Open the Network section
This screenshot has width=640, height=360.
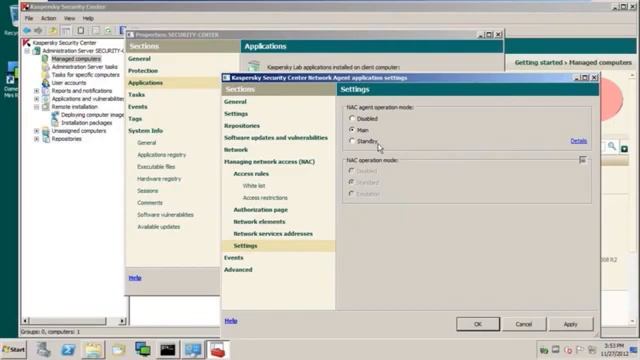pos(236,150)
